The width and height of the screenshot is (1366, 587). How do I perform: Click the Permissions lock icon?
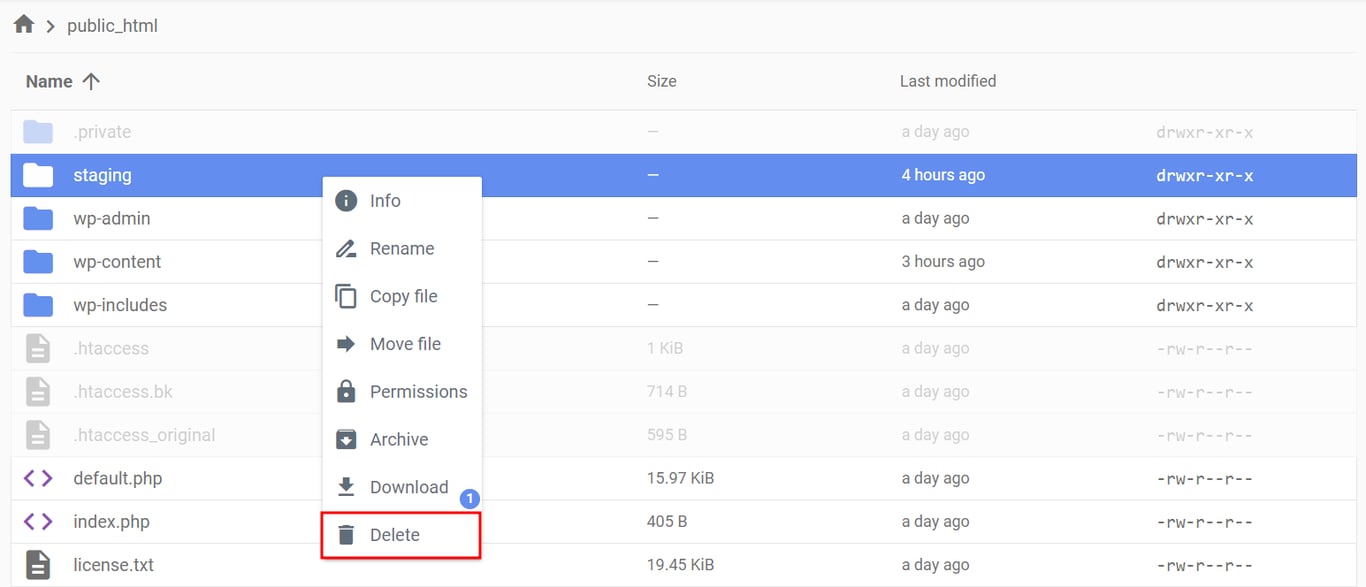point(345,391)
